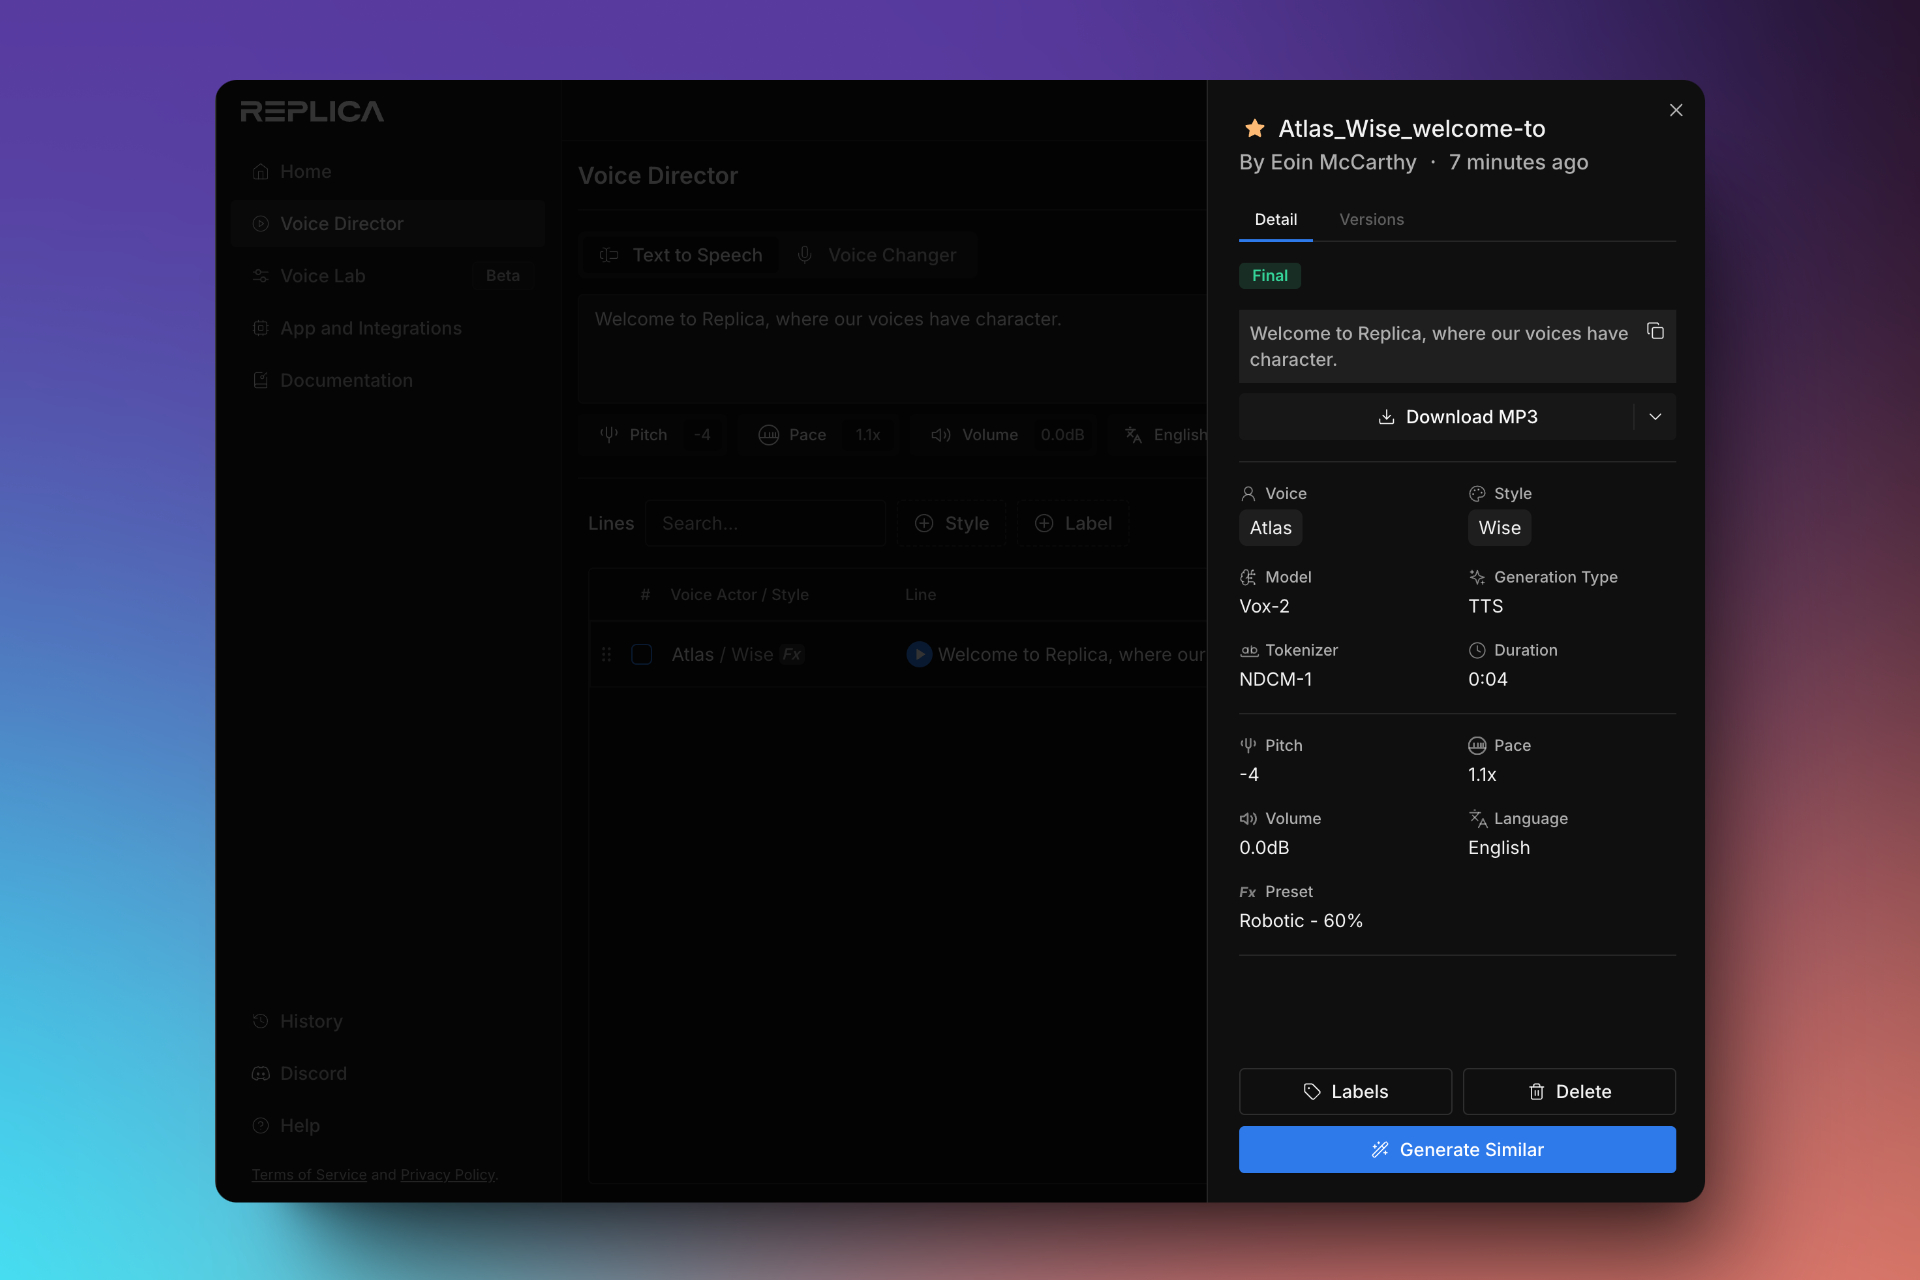1920x1280 pixels.
Task: Click the script text input area
Action: point(892,348)
